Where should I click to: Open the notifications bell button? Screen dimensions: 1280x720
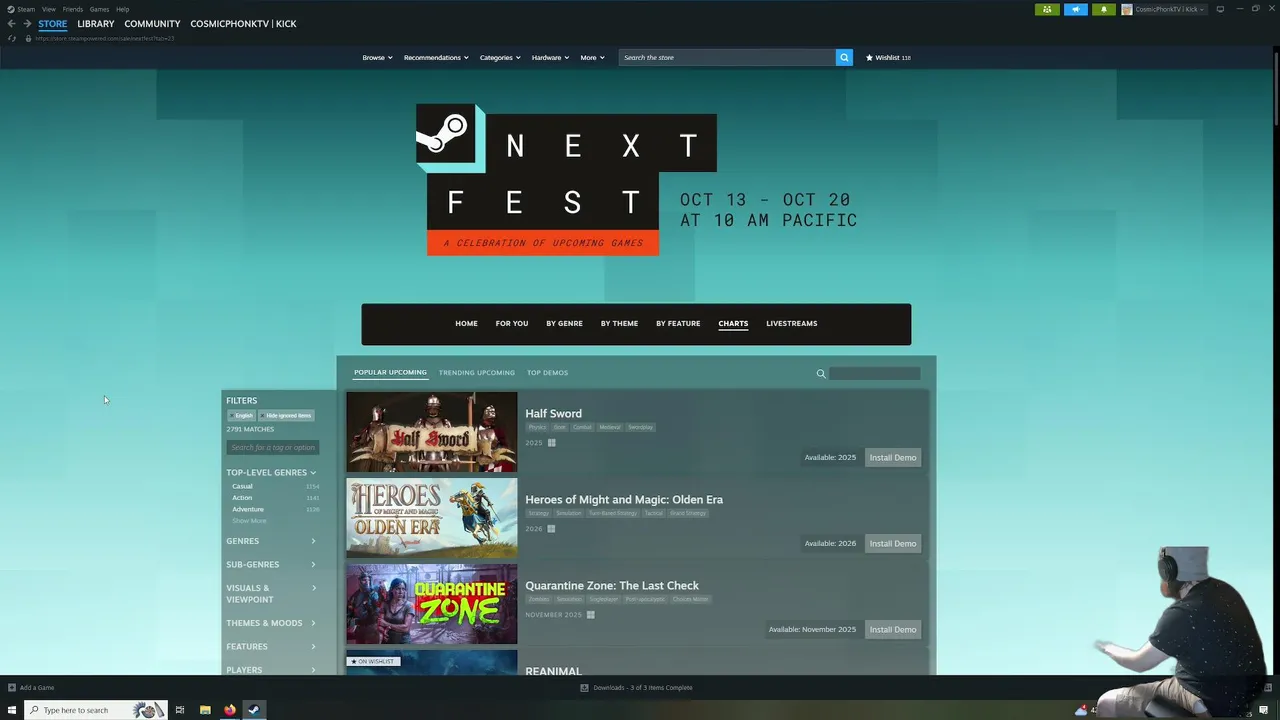tap(1103, 9)
